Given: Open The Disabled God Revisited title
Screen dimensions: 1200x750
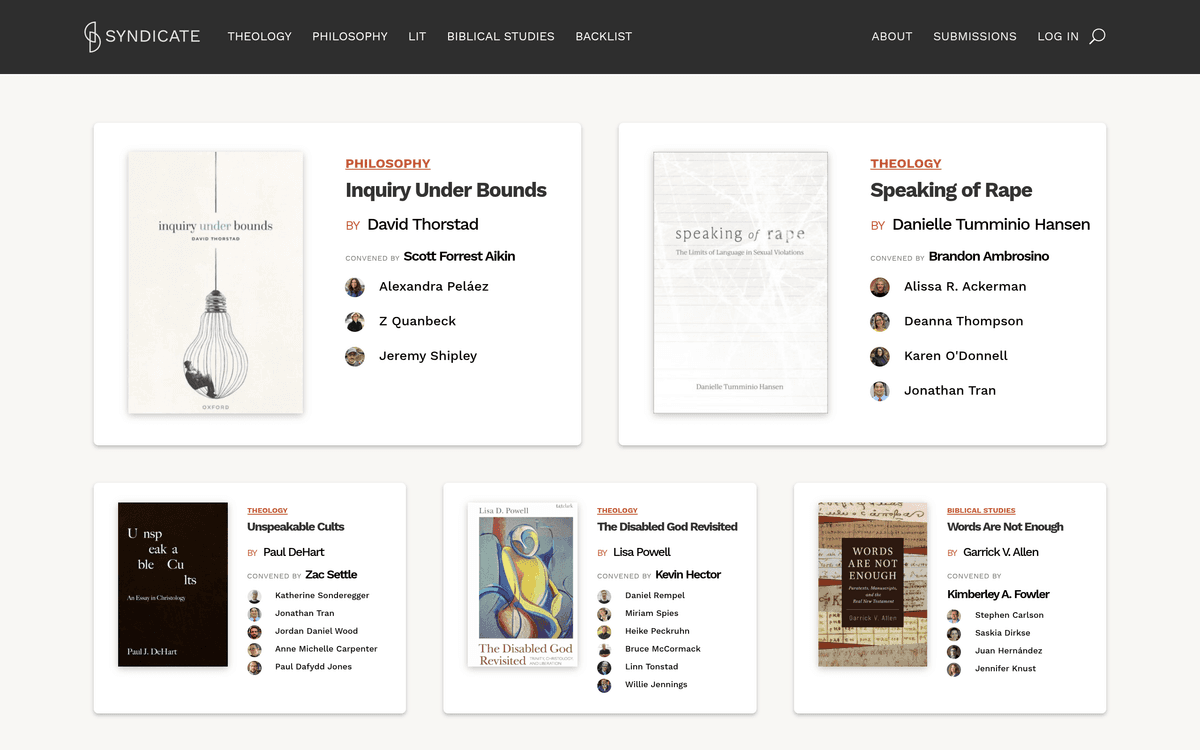Looking at the screenshot, I should coord(667,527).
